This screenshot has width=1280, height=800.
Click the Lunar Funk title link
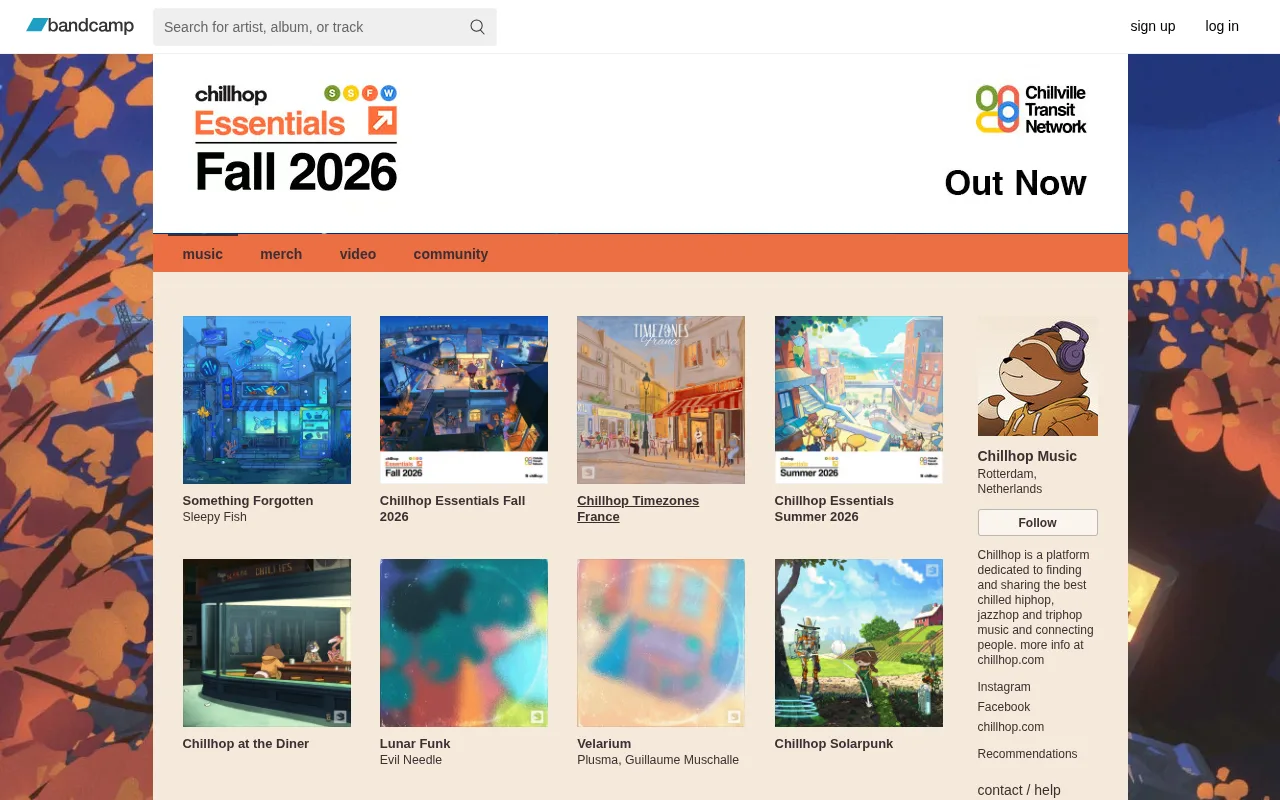click(x=415, y=744)
